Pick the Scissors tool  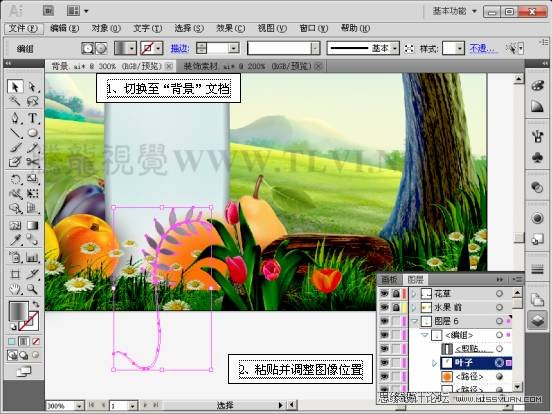click(32, 162)
